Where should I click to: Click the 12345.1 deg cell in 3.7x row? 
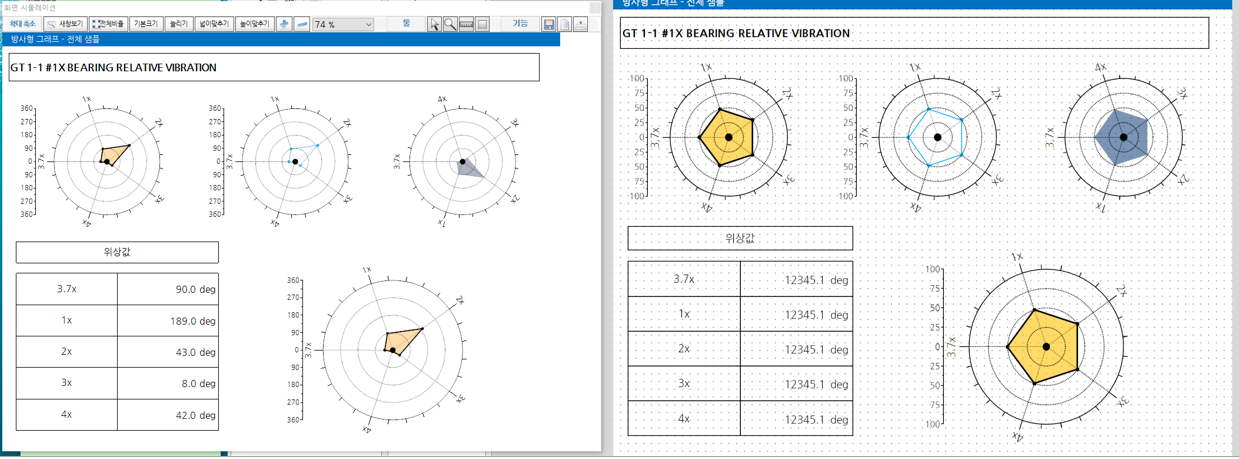pos(797,279)
